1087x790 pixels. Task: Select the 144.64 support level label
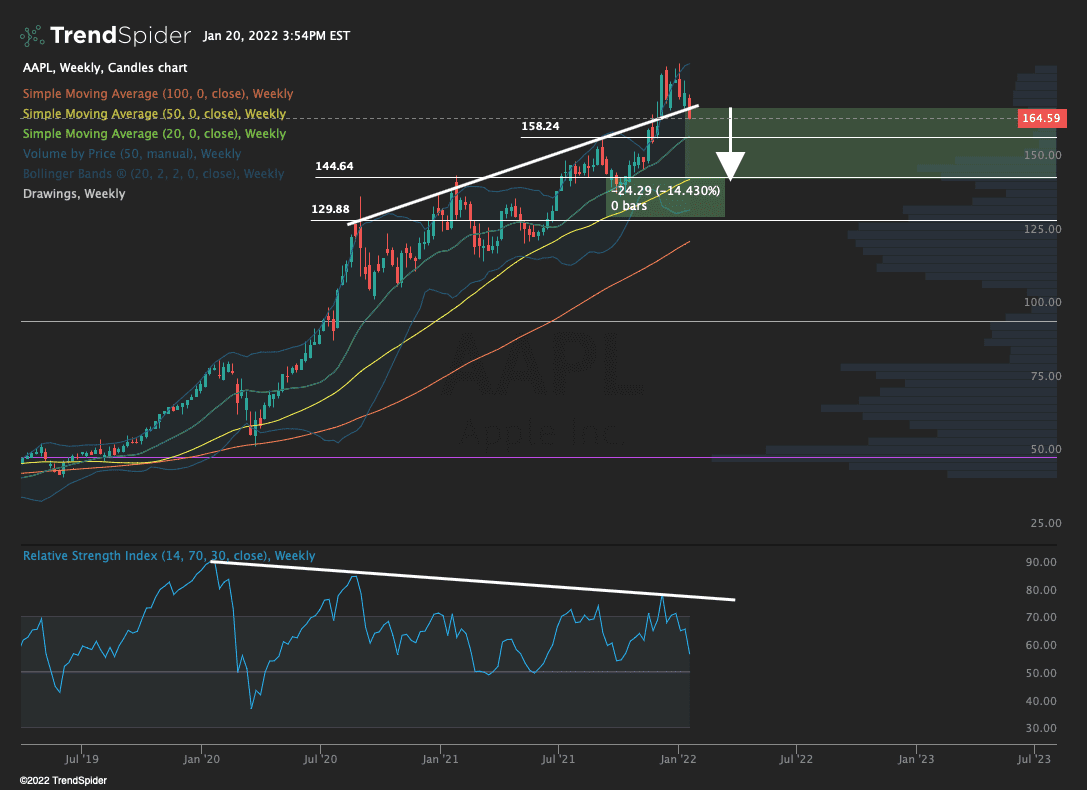pyautogui.click(x=334, y=166)
